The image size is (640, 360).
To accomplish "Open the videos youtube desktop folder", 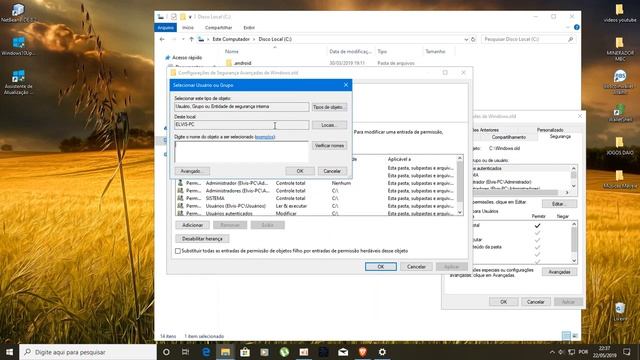I will (x=620, y=12).
